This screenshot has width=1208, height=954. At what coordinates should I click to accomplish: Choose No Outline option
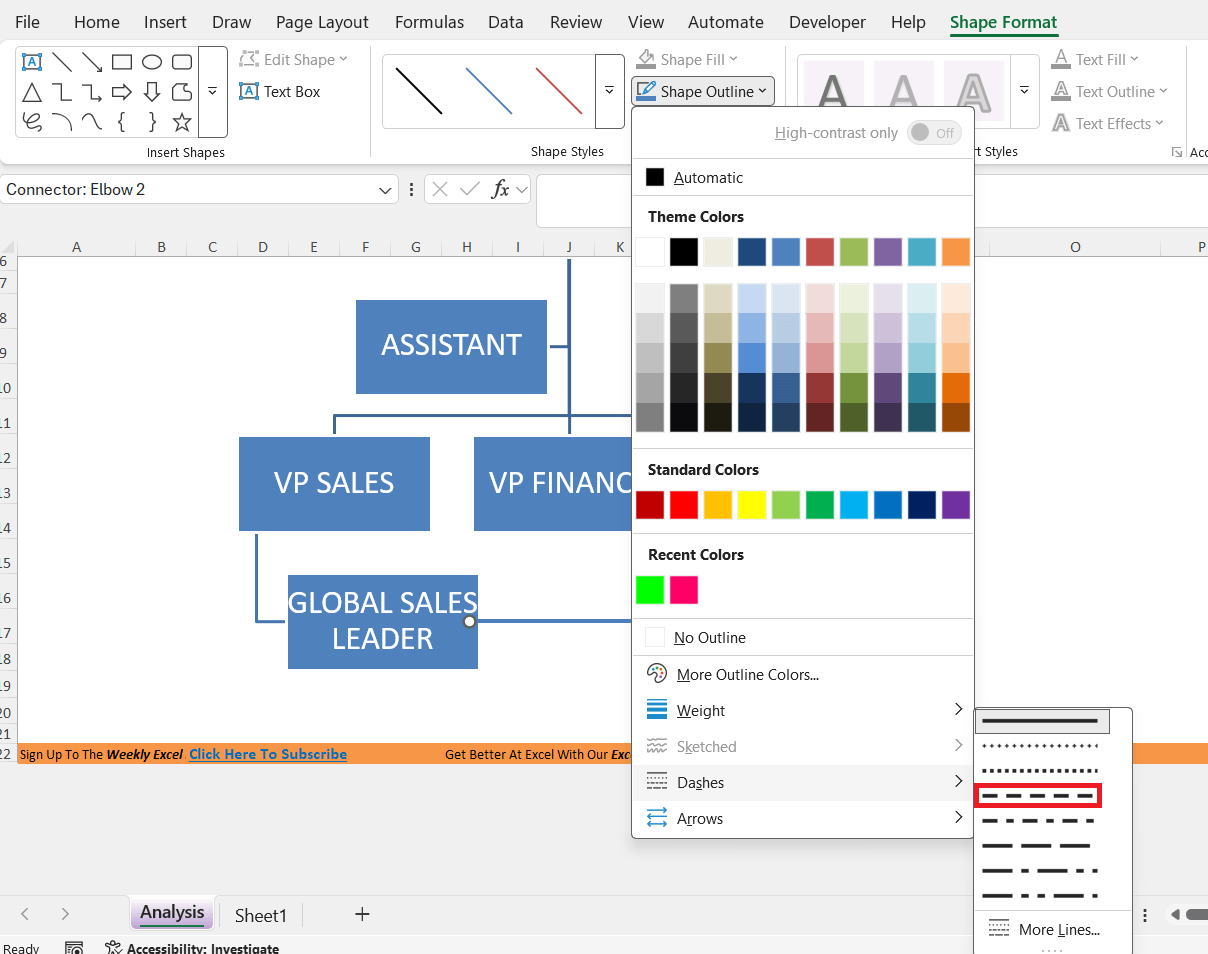(802, 637)
